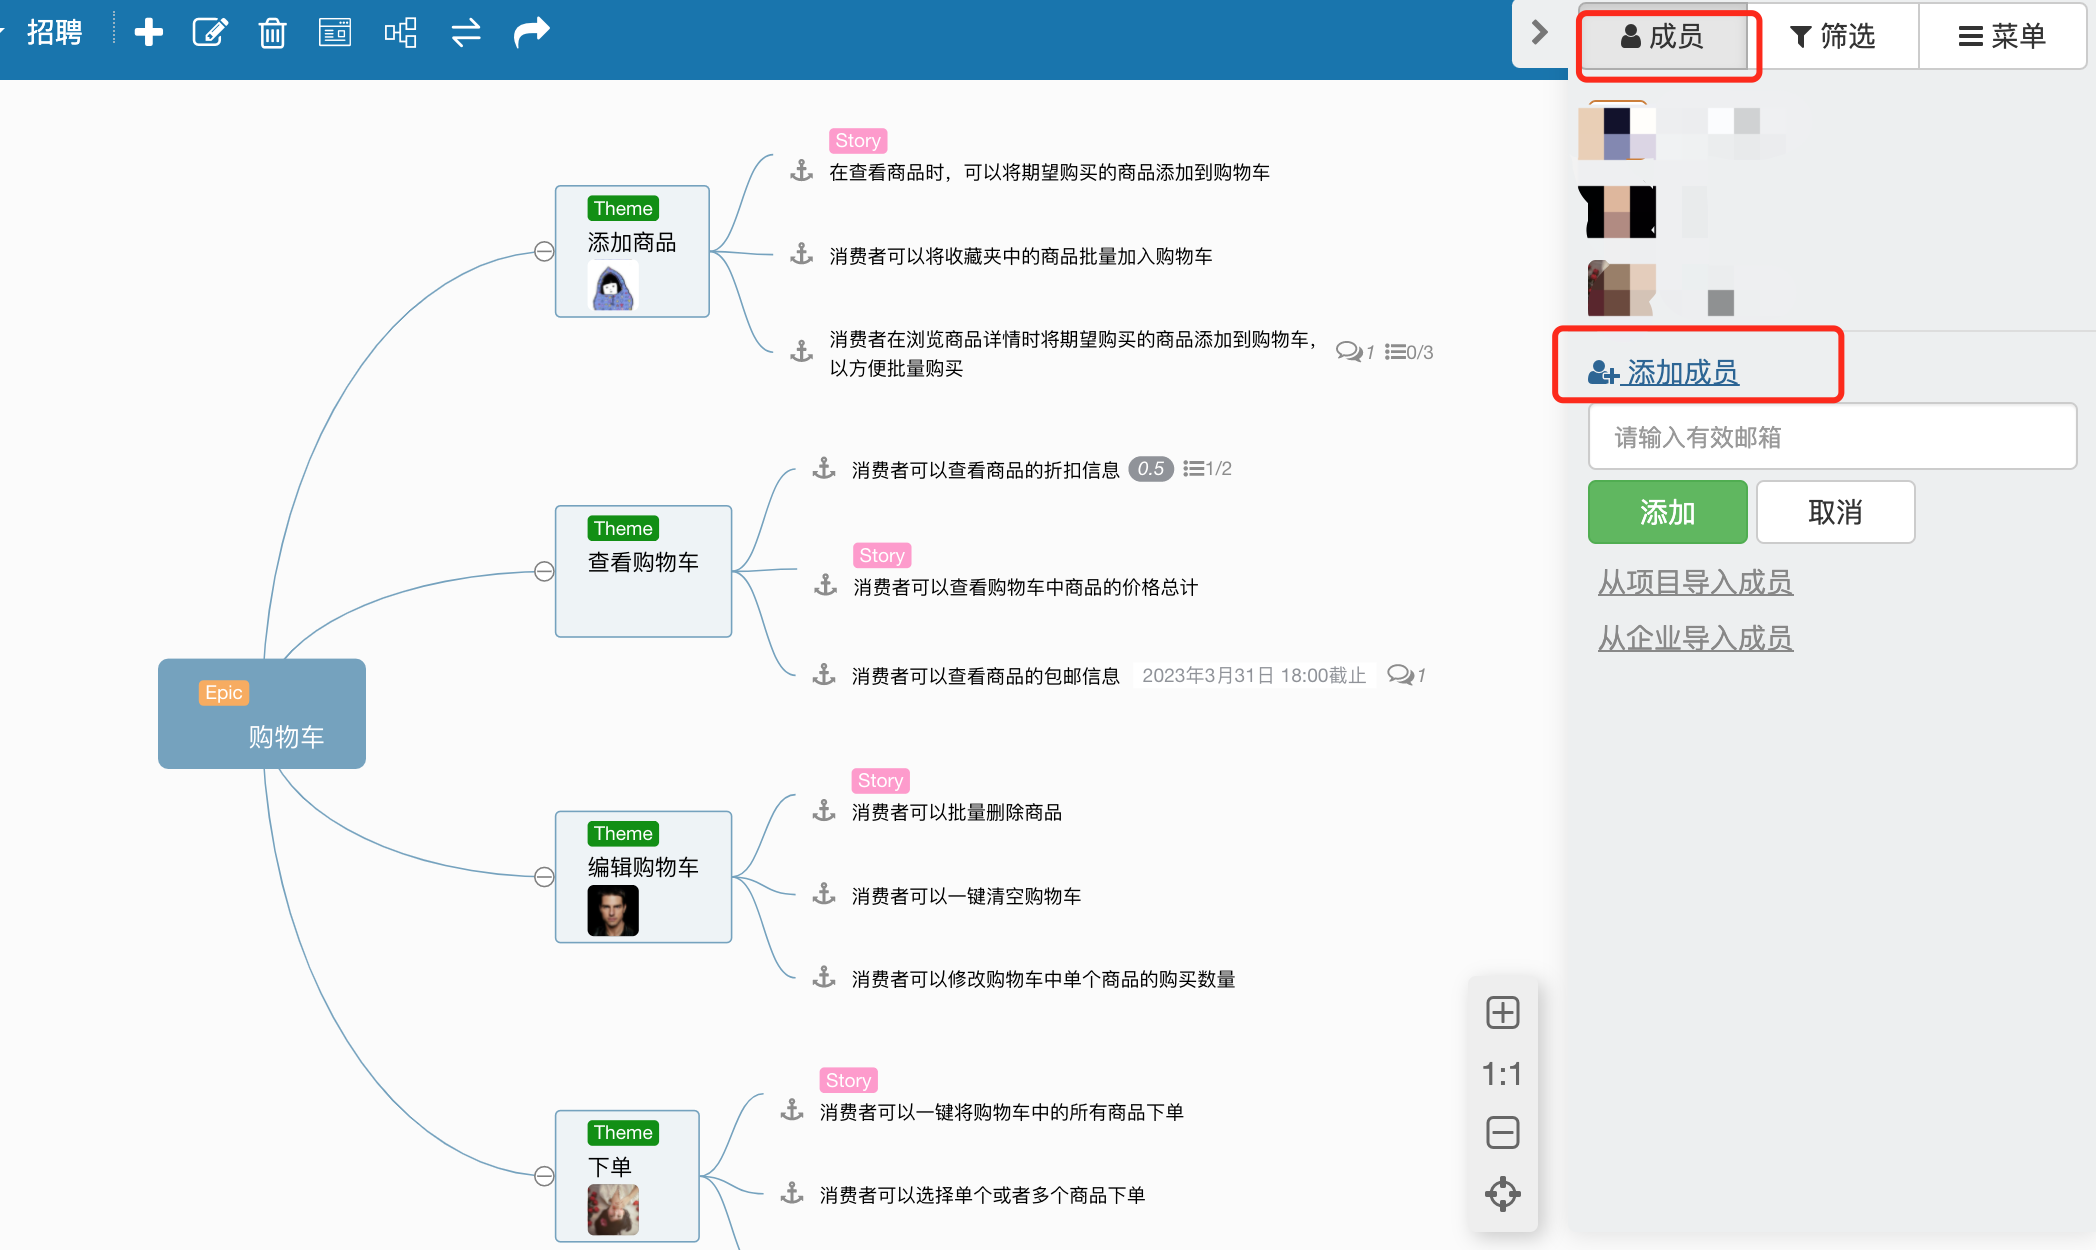The height and width of the screenshot is (1250, 2096).
Task: Click the card view toolbar icon
Action: click(335, 33)
